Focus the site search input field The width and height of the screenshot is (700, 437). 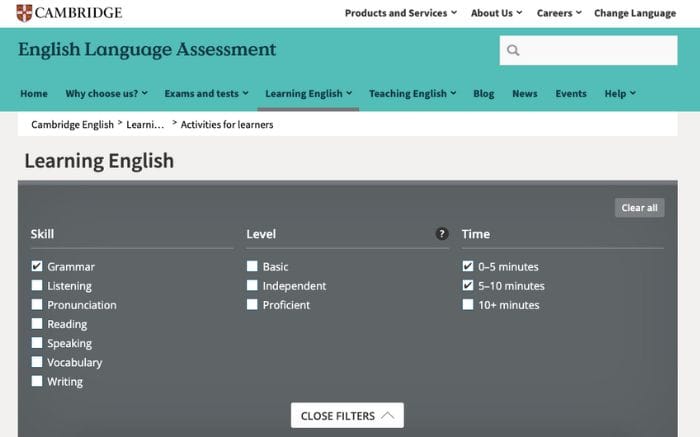pyautogui.click(x=588, y=50)
